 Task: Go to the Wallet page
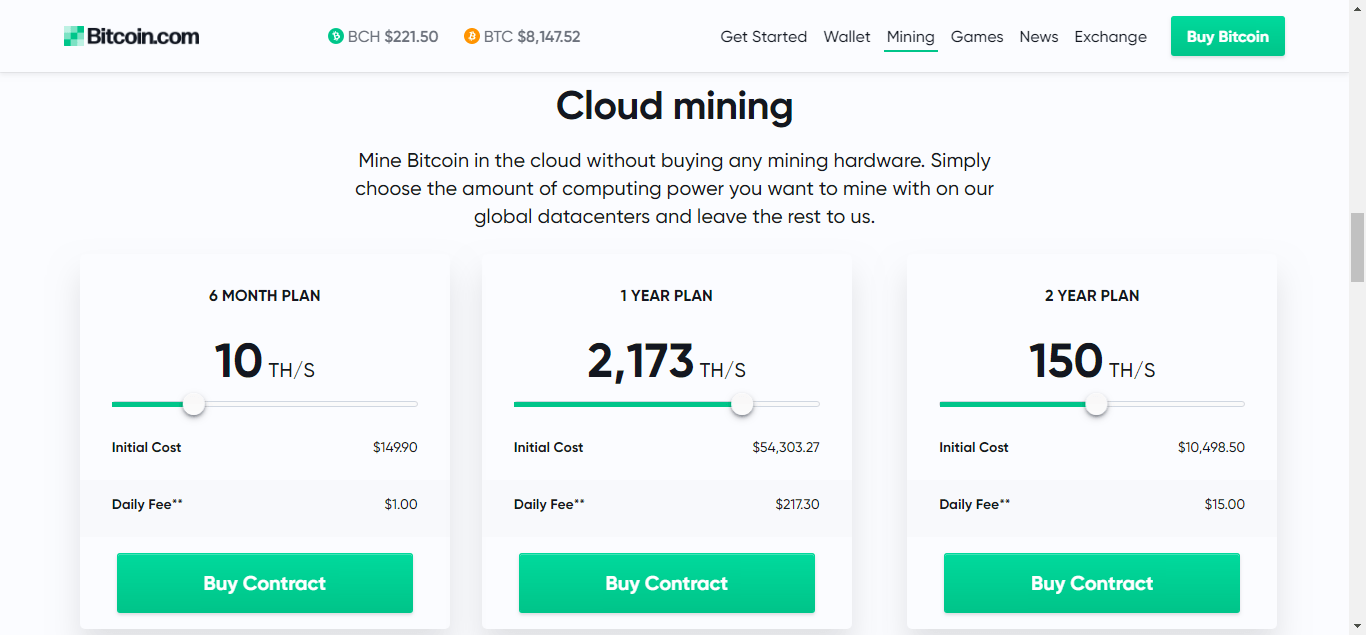pos(847,37)
